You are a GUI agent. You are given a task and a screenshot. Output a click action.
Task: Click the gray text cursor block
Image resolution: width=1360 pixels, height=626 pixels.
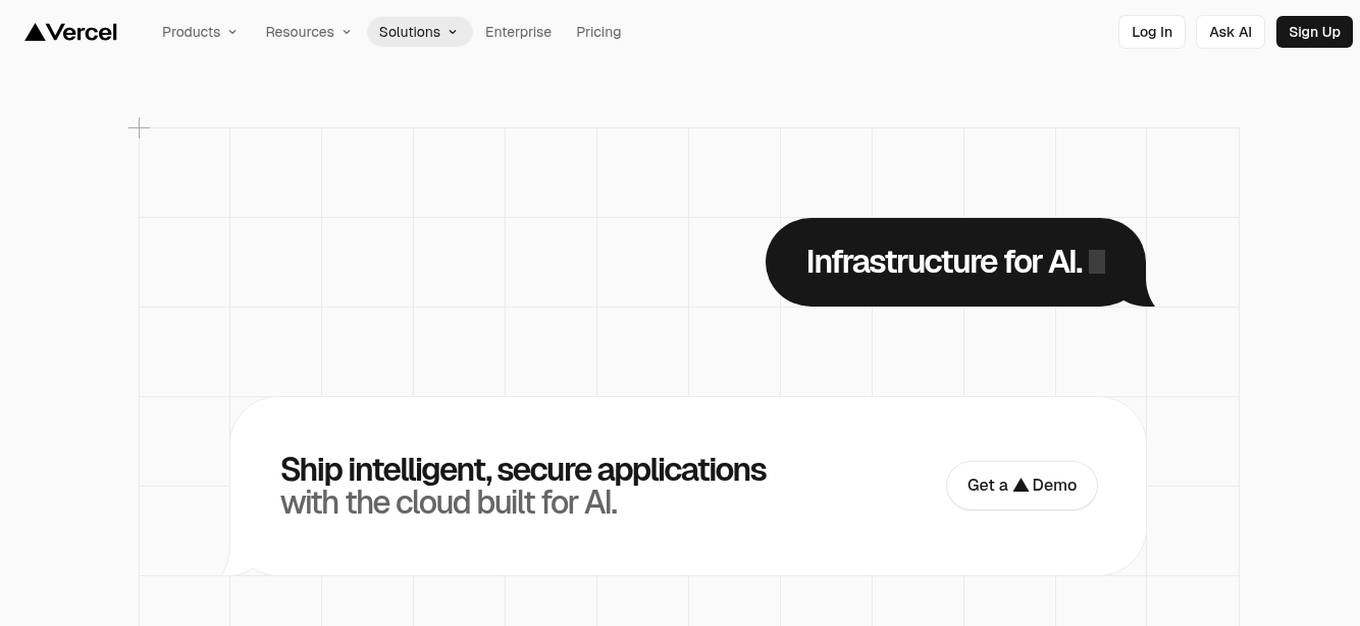point(1097,262)
